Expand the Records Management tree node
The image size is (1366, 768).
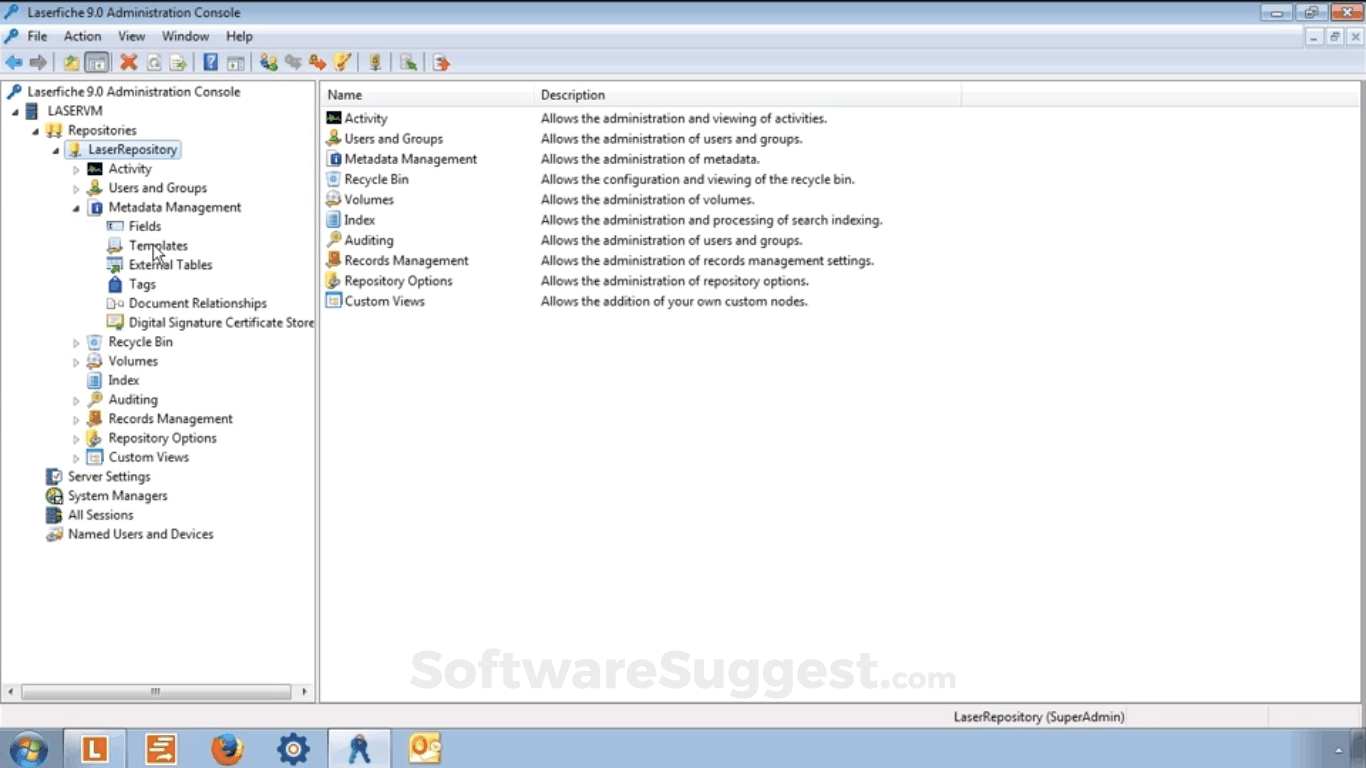point(76,419)
